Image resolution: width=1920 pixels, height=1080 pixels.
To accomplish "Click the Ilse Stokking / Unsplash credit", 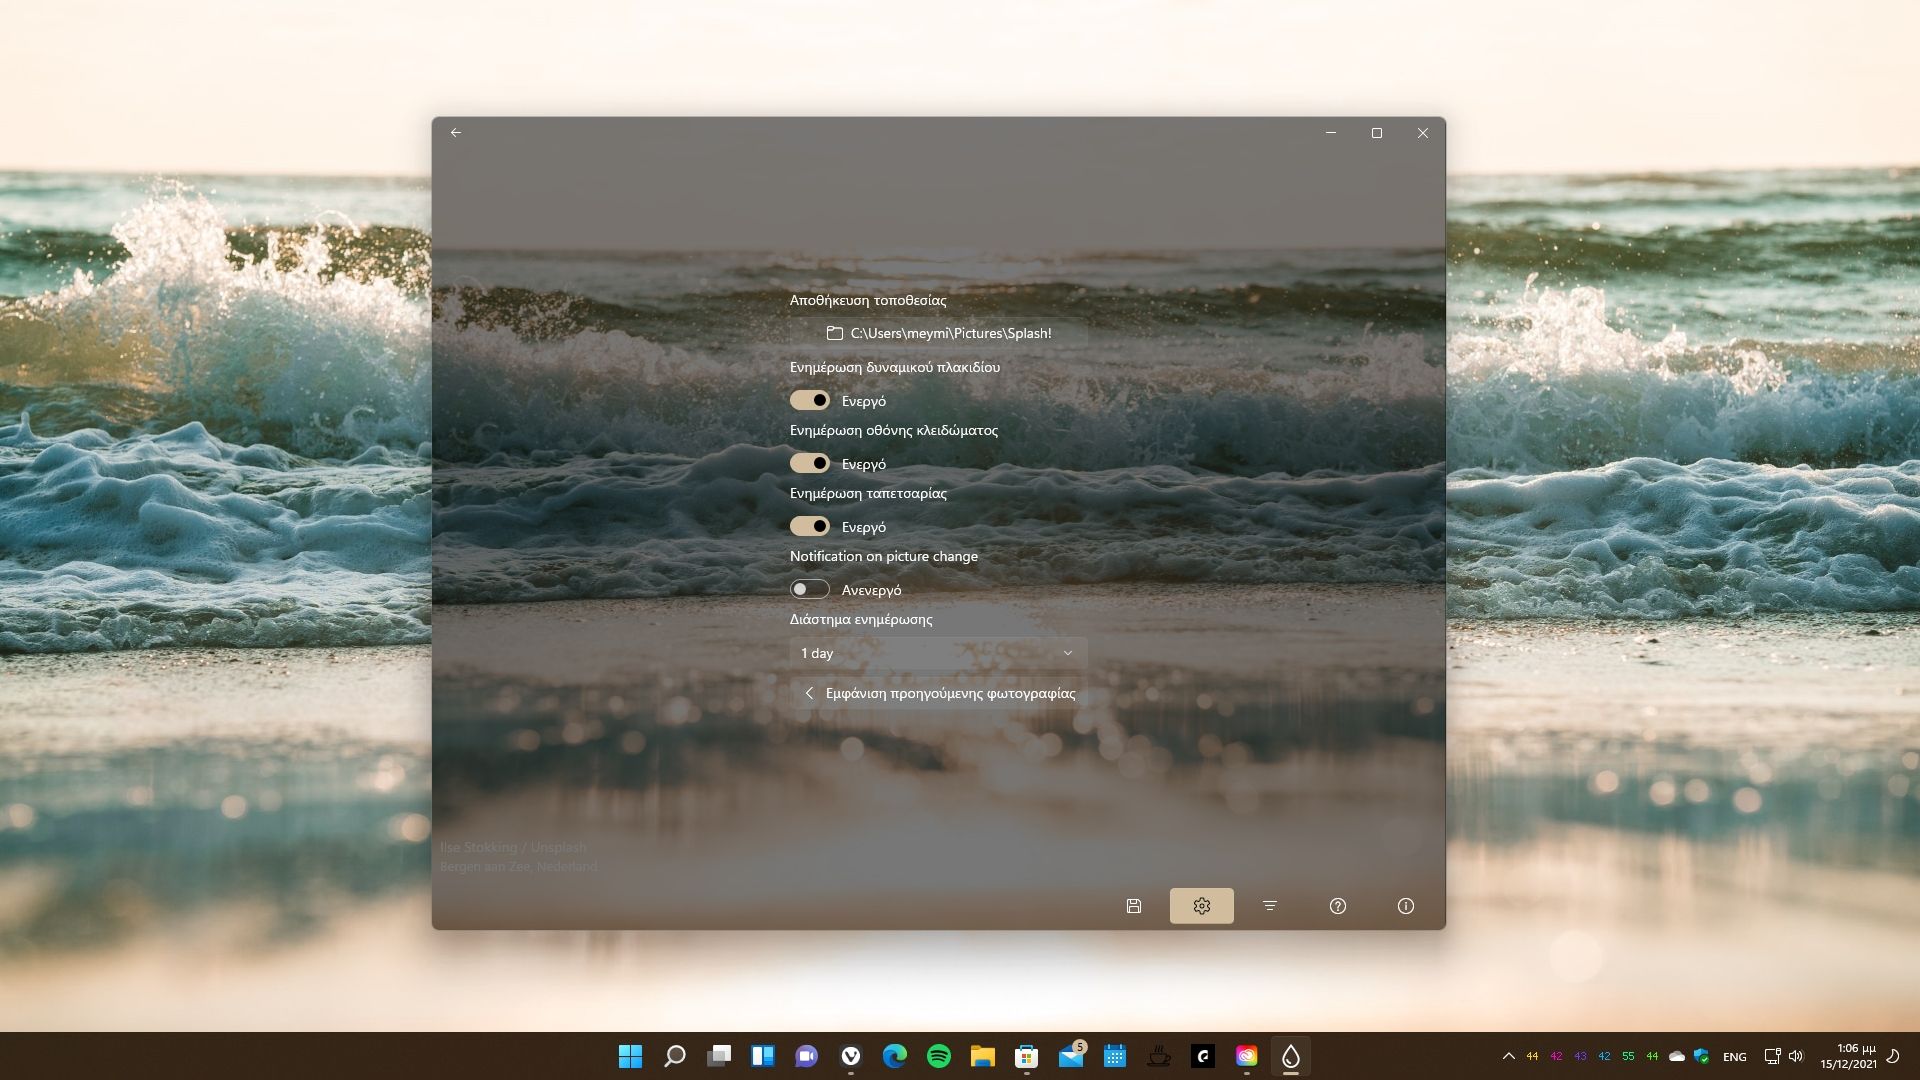I will pos(513,847).
